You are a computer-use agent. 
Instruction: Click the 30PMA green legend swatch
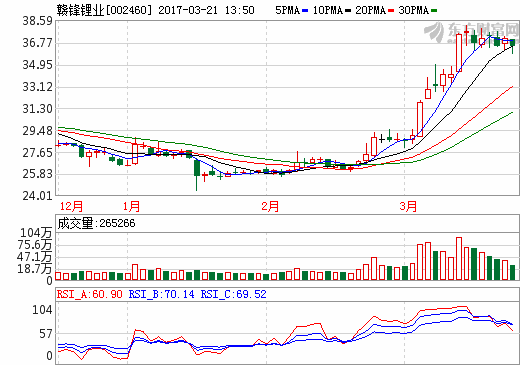click(x=434, y=11)
